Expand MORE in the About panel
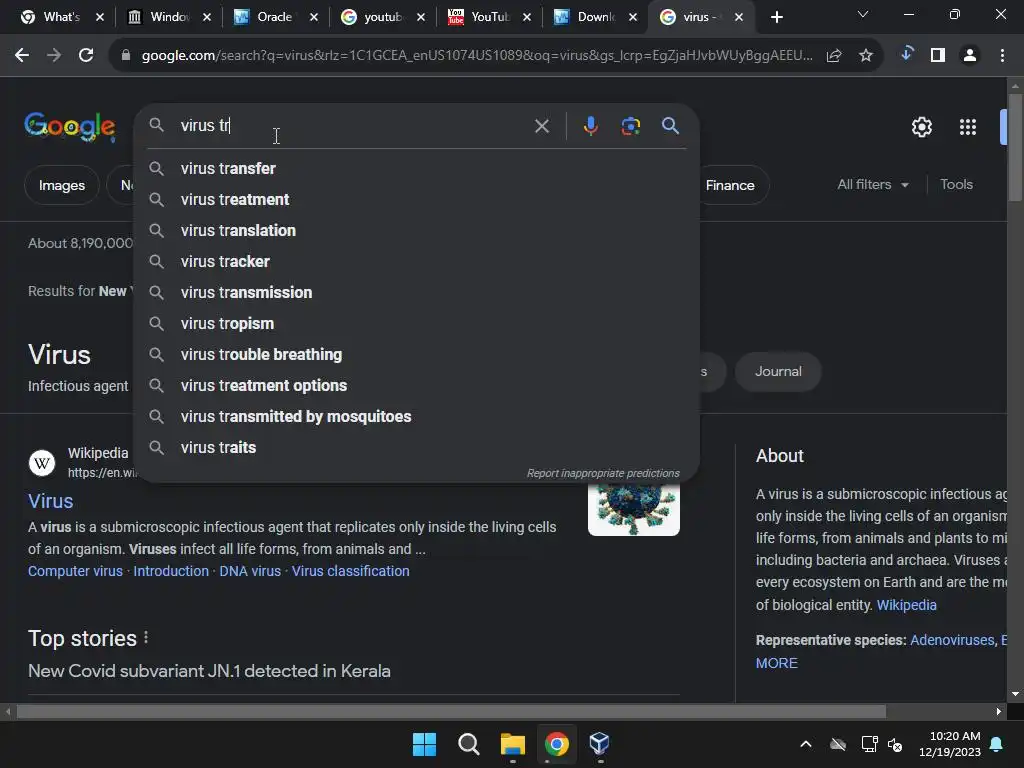This screenshot has width=1024, height=768. [x=776, y=663]
